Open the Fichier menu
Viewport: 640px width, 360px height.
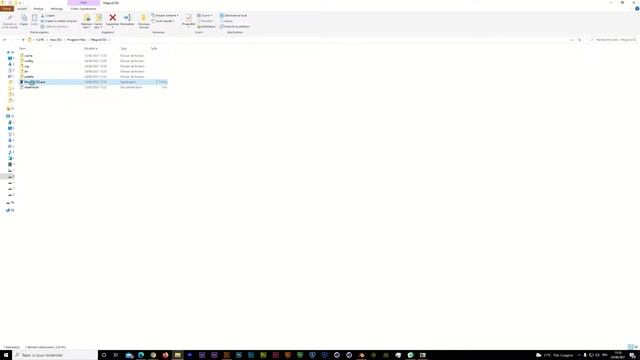tap(7, 9)
